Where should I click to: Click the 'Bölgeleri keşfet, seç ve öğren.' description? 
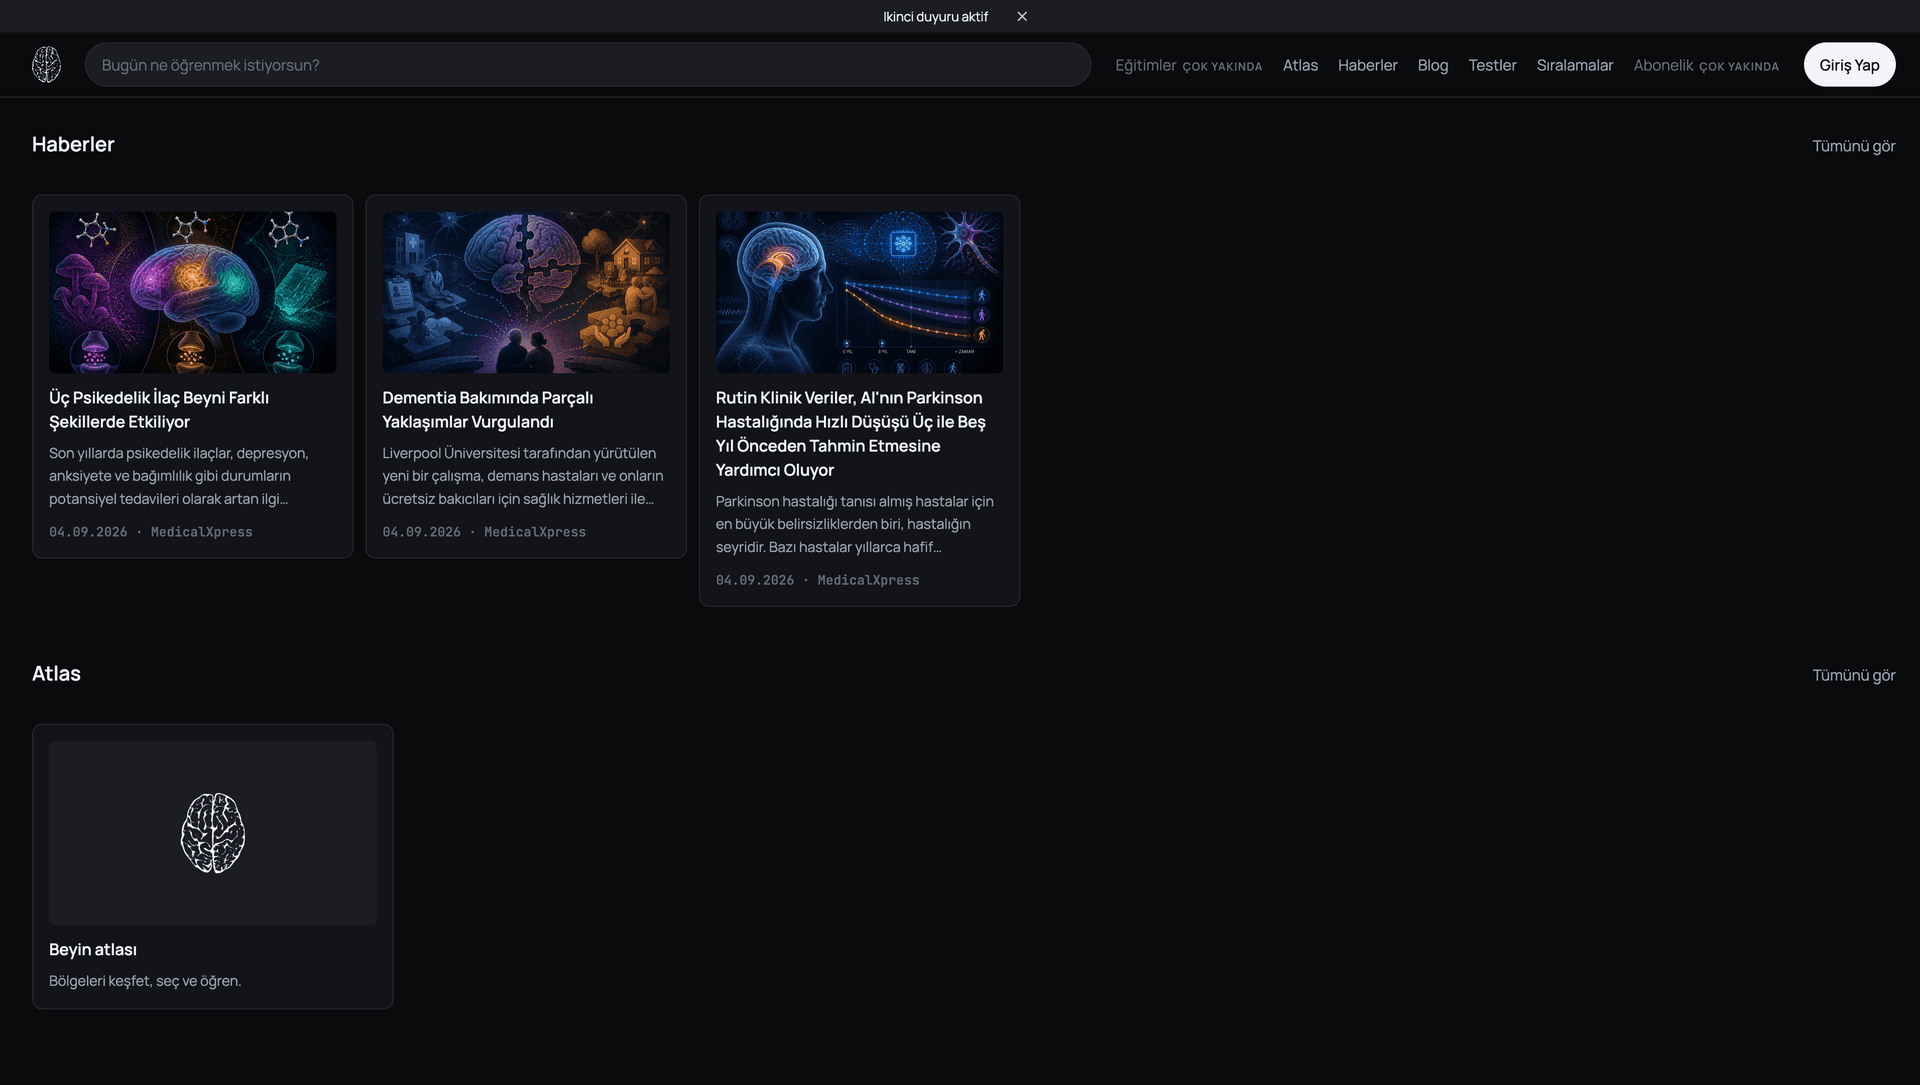tap(145, 981)
